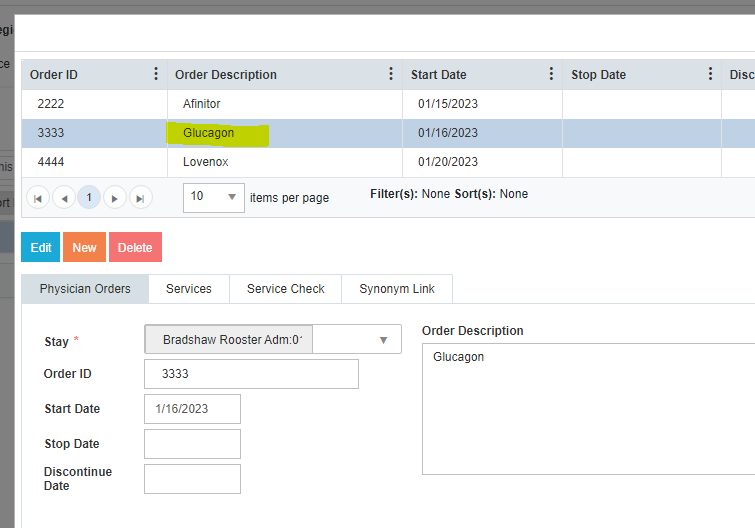This screenshot has height=528, width=755.
Task: Sort by Stop Date column header
Action: click(598, 75)
